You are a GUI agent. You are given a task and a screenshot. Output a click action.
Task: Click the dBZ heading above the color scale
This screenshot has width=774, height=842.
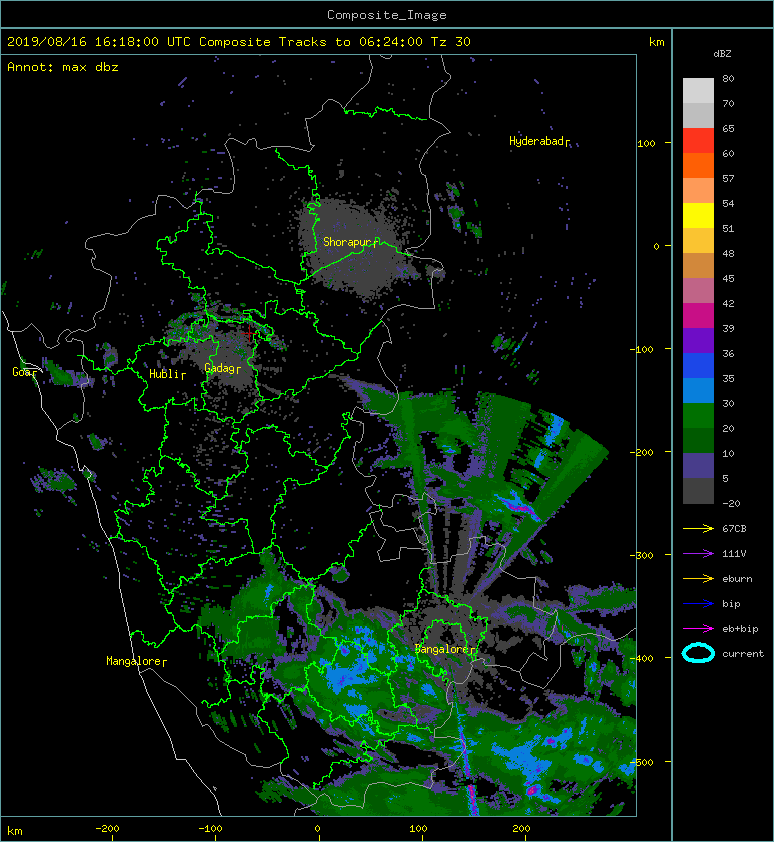(x=722, y=54)
